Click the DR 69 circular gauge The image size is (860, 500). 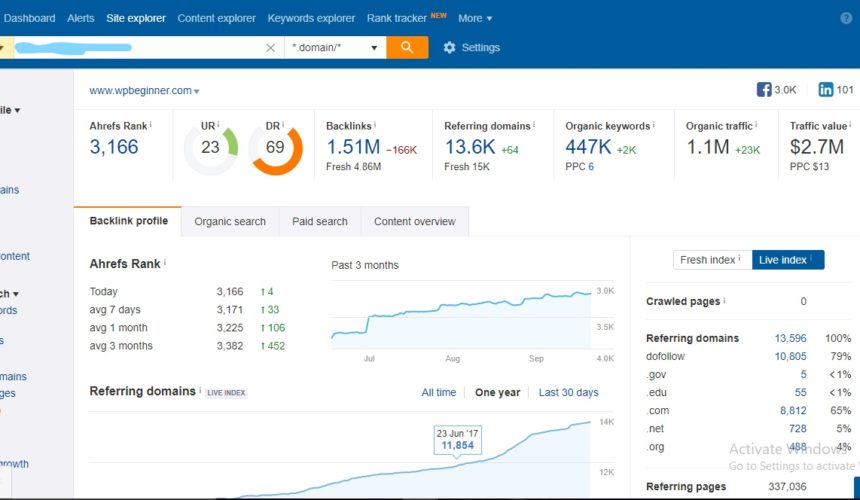coord(275,147)
